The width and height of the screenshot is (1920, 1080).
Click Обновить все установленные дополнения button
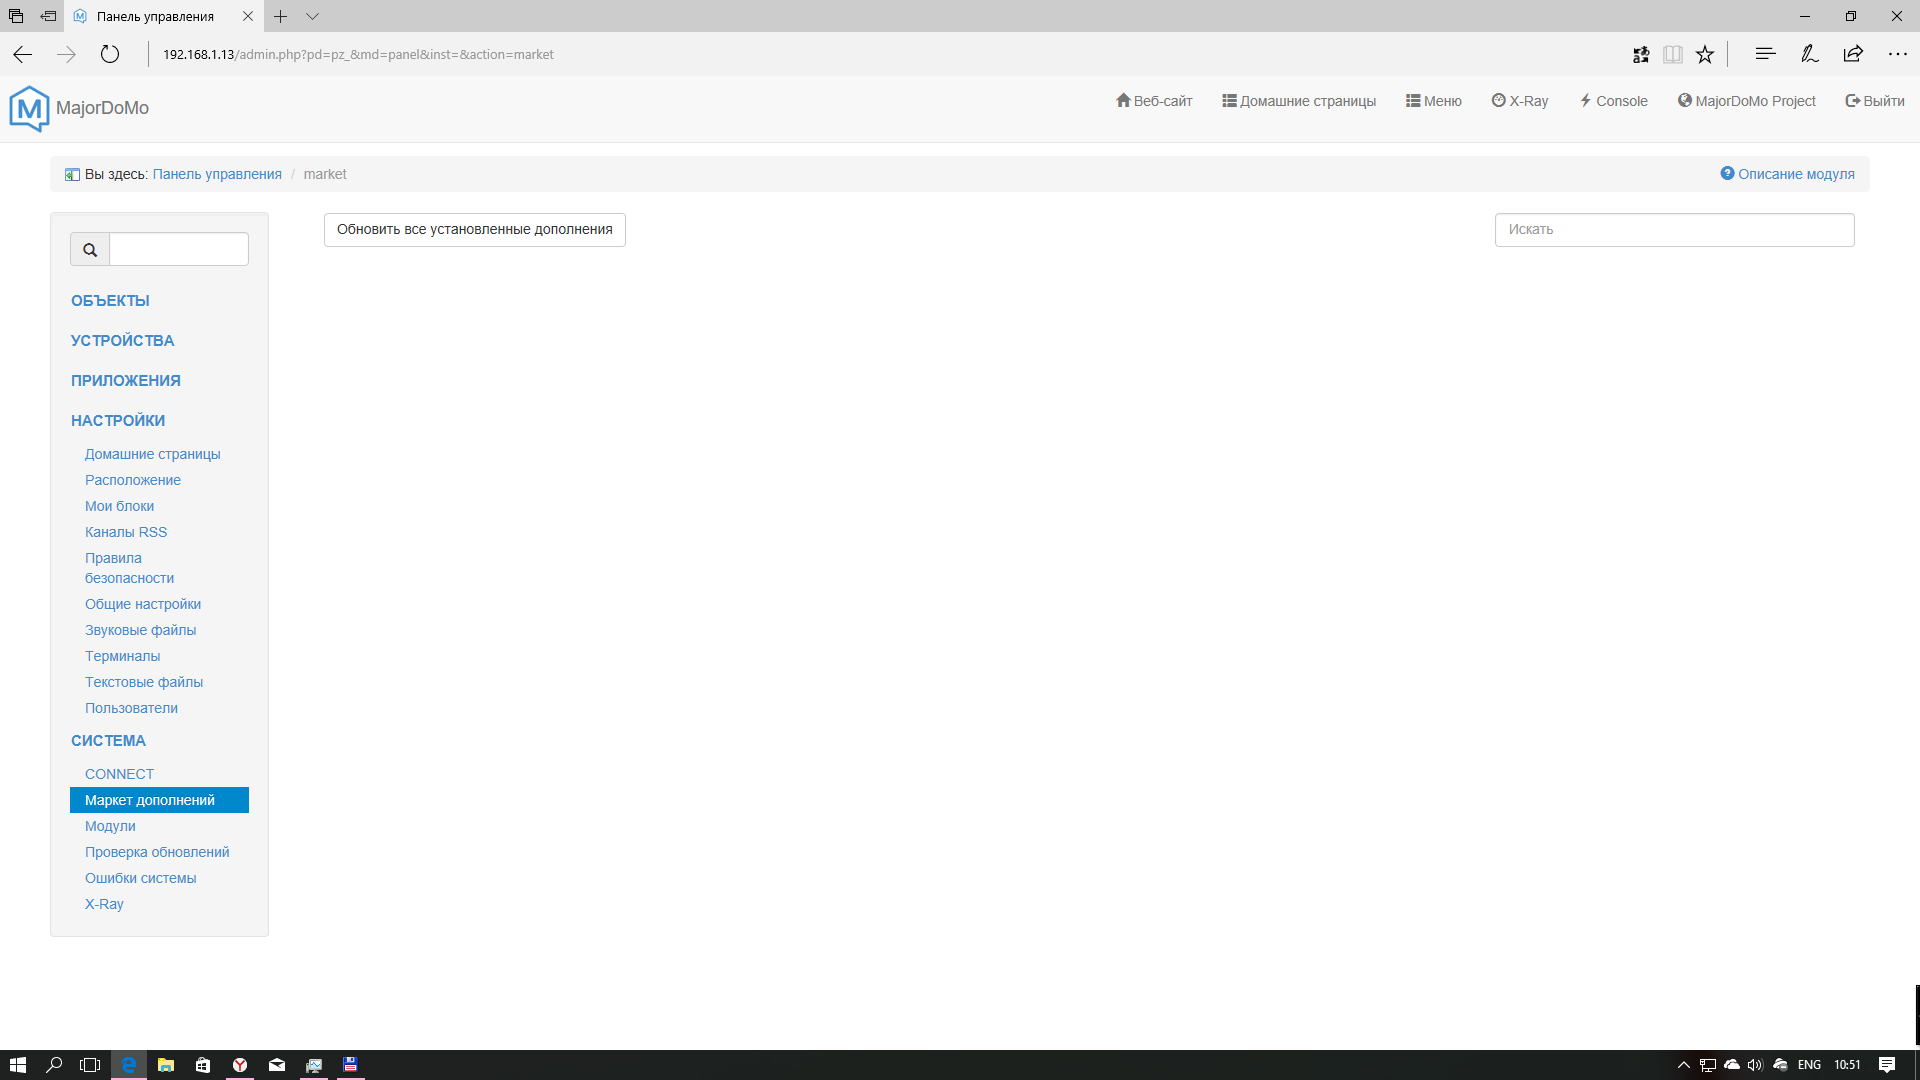474,230
